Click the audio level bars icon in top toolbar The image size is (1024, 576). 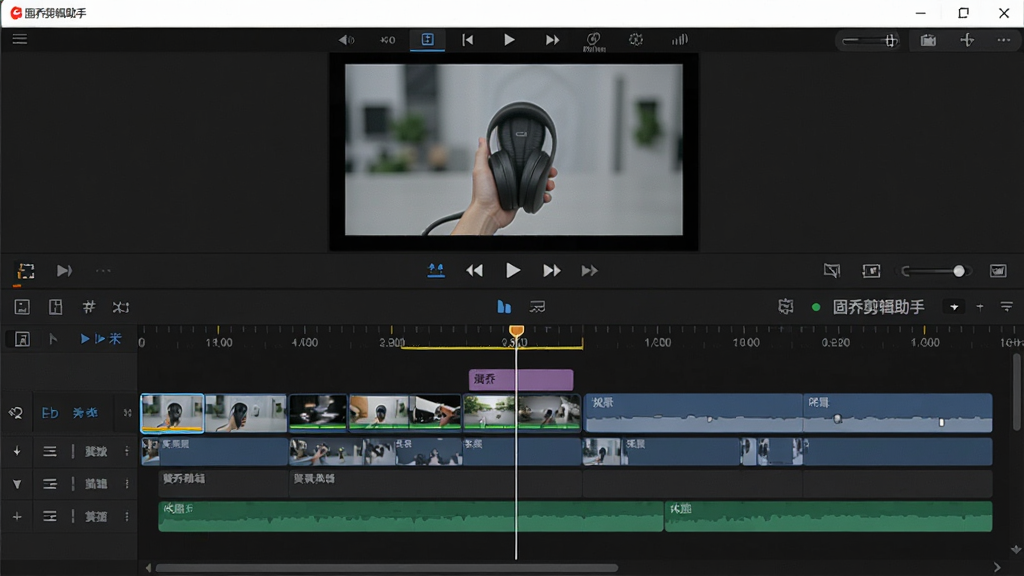[679, 40]
